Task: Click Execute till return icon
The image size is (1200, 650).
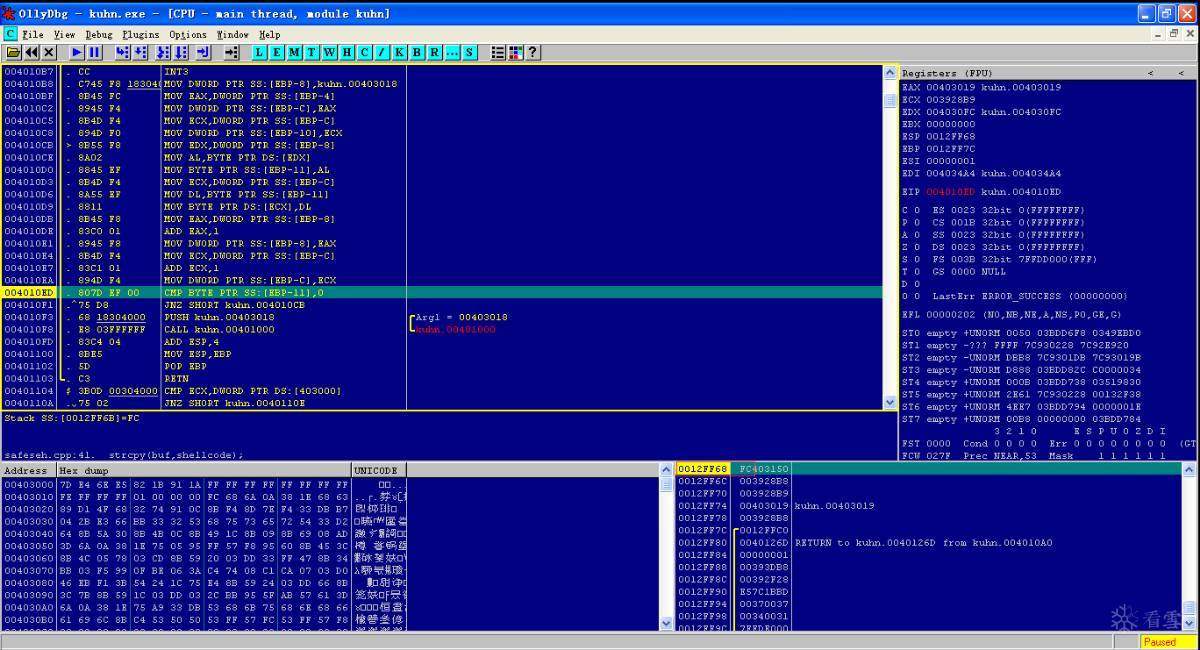Action: (x=203, y=52)
